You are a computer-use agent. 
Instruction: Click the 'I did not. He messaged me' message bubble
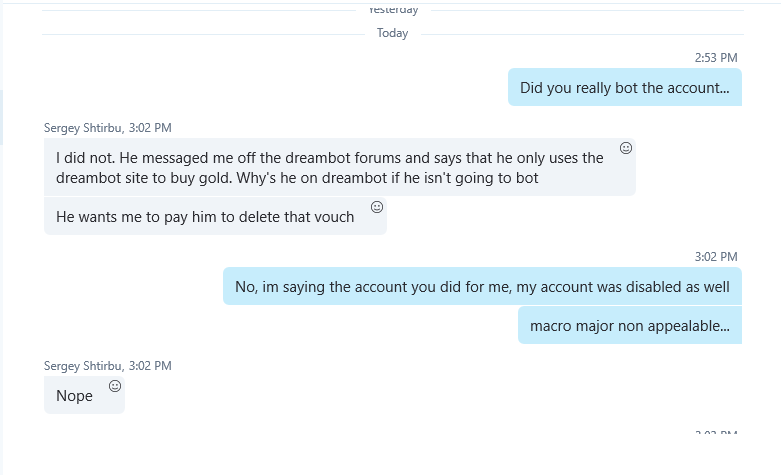pos(330,167)
